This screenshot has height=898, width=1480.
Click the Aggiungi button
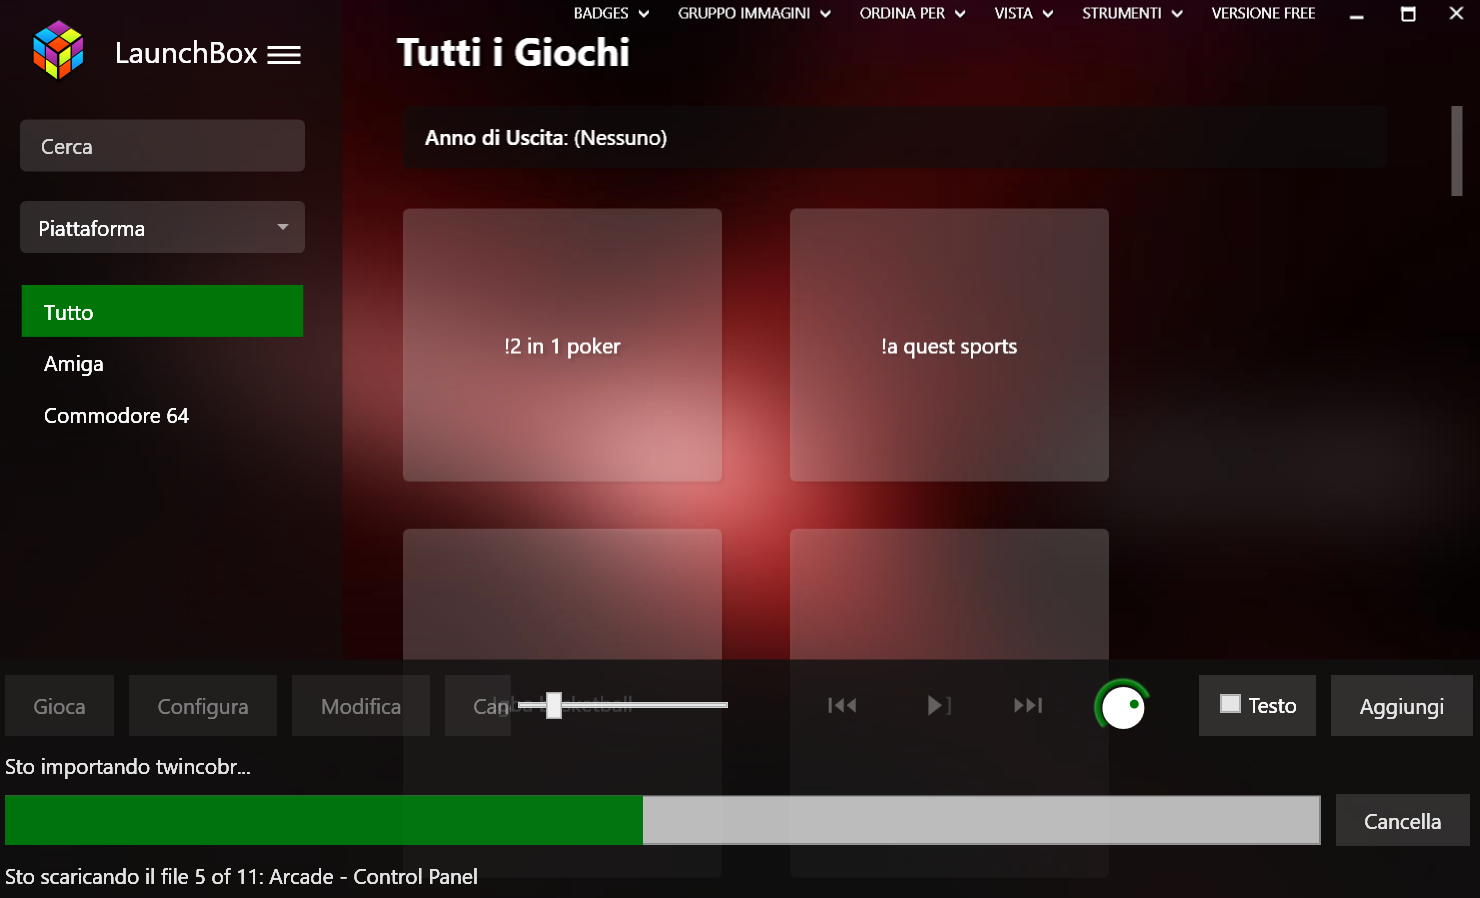click(x=1401, y=706)
